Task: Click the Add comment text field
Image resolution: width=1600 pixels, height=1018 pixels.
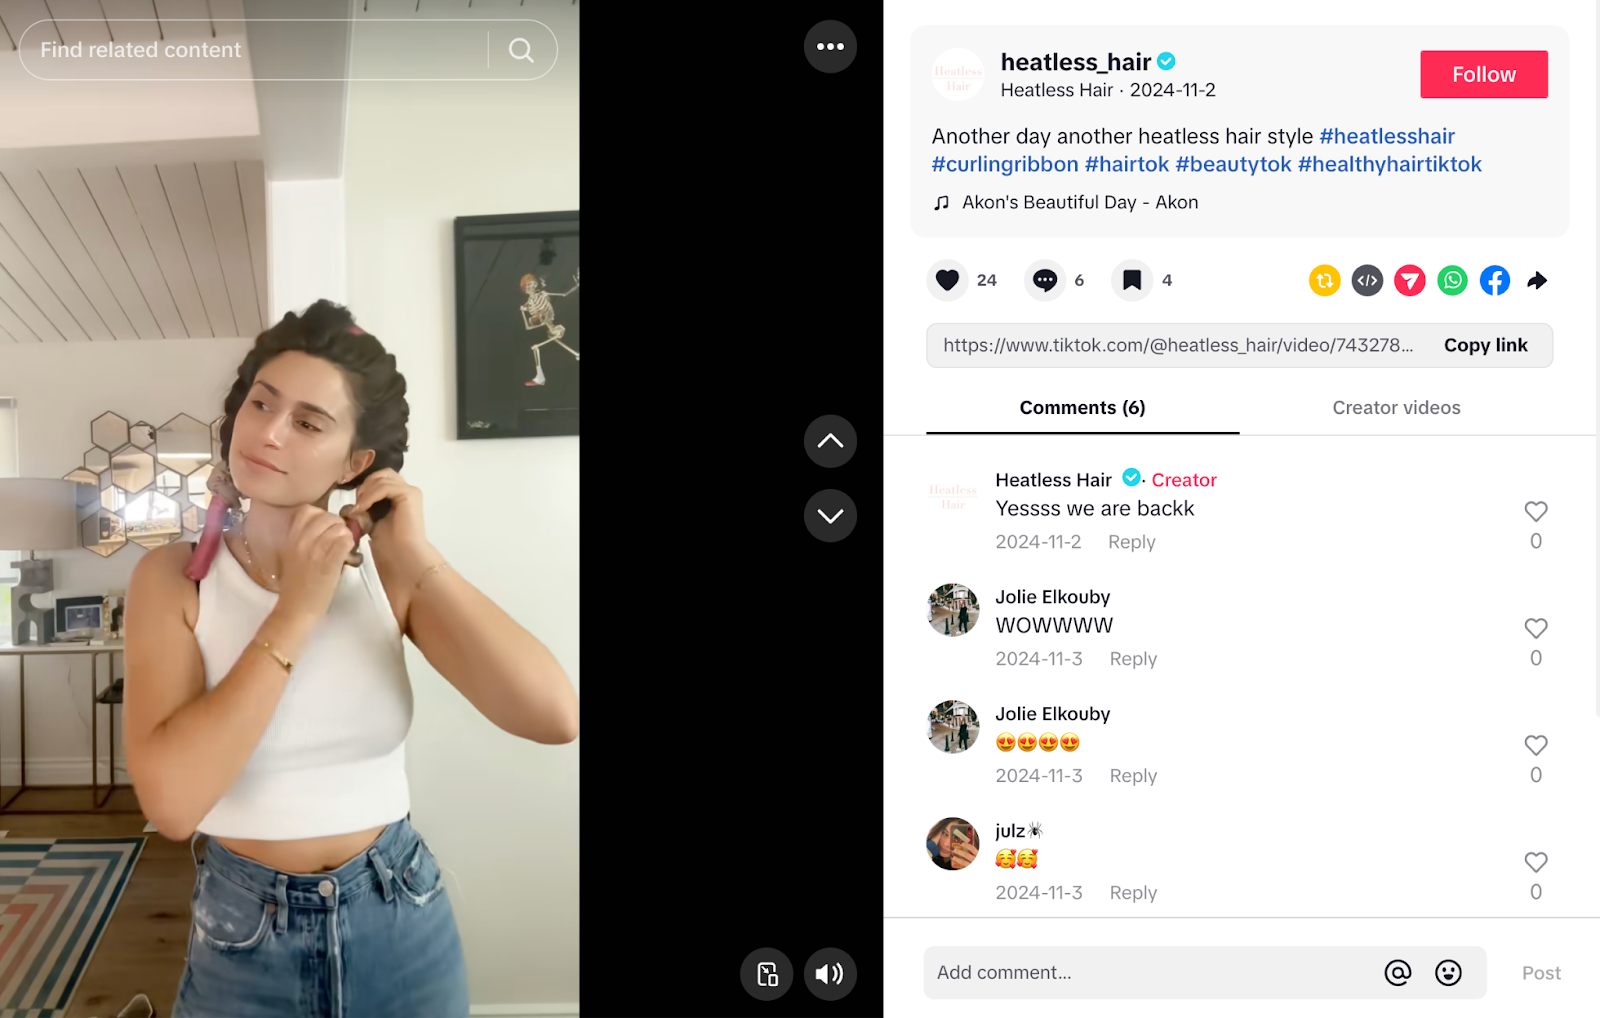Action: pos(1150,973)
